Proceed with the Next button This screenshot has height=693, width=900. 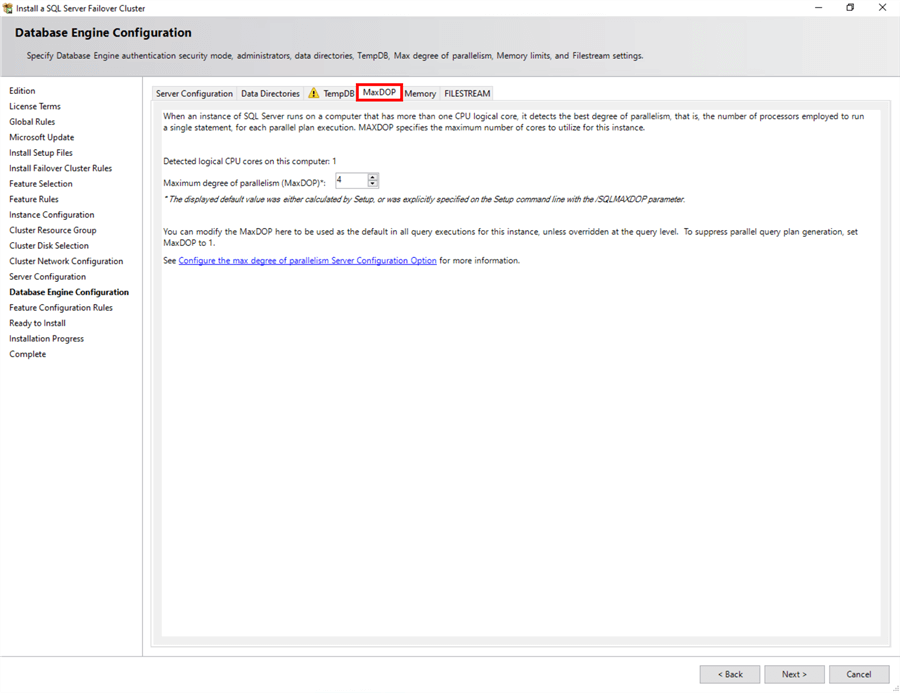click(794, 674)
